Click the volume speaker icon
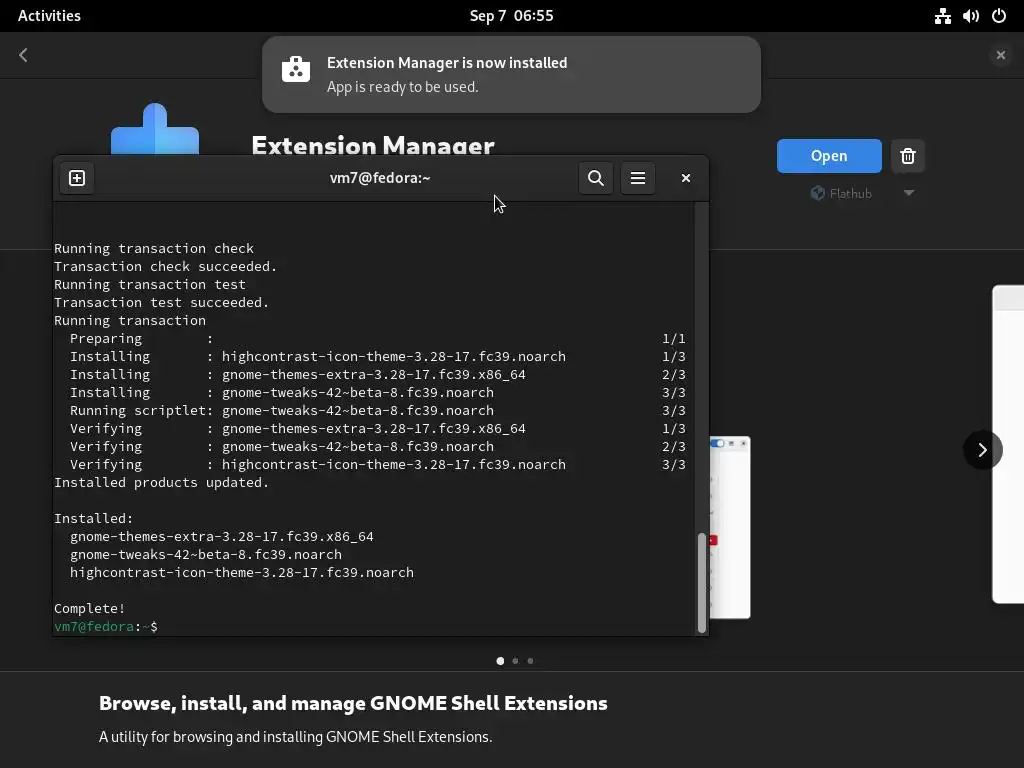1024x768 pixels. point(970,16)
